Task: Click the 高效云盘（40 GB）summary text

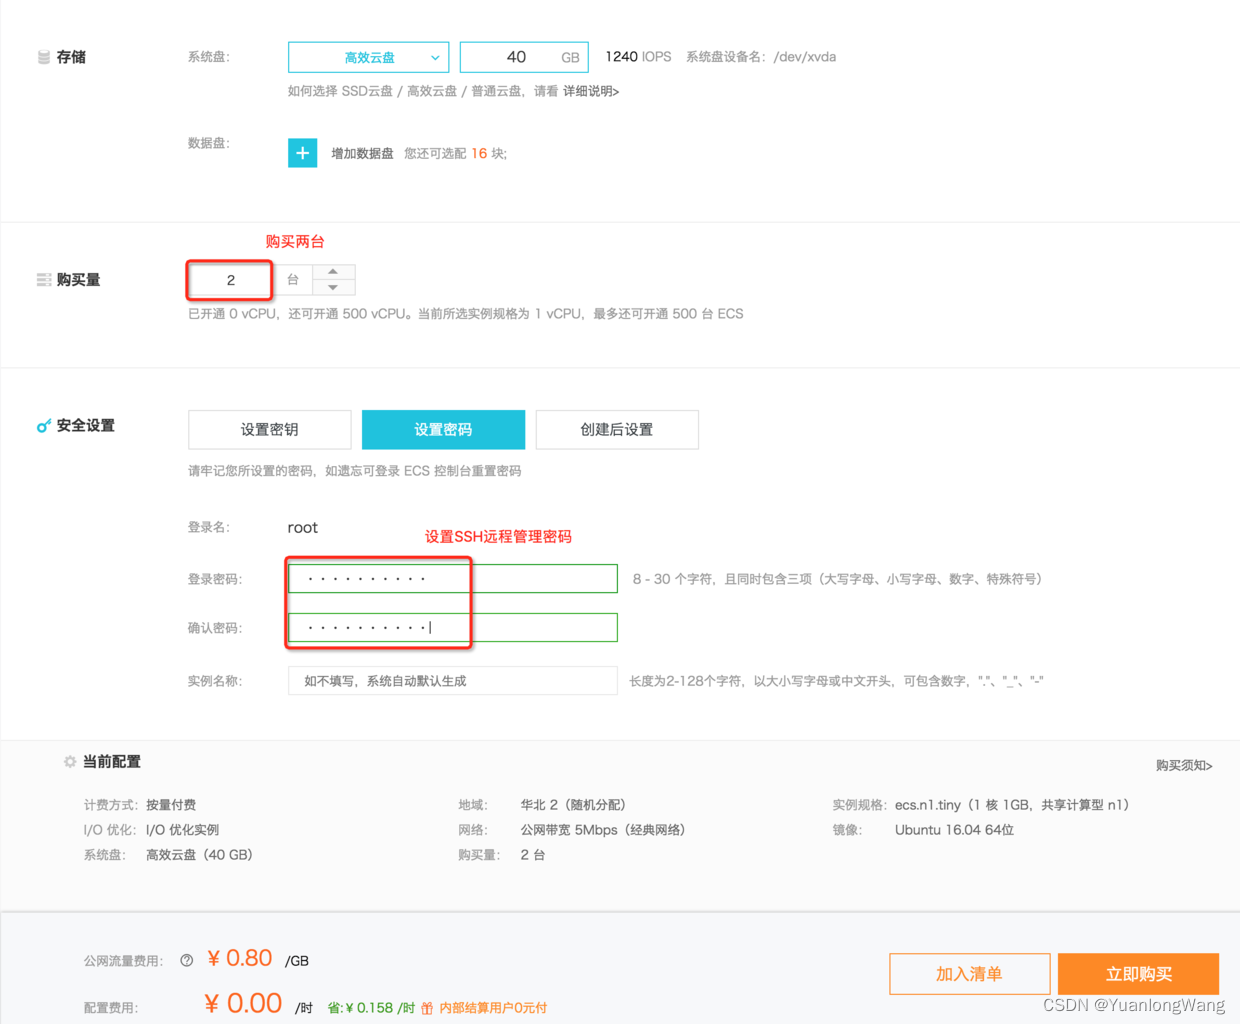Action: coord(203,855)
